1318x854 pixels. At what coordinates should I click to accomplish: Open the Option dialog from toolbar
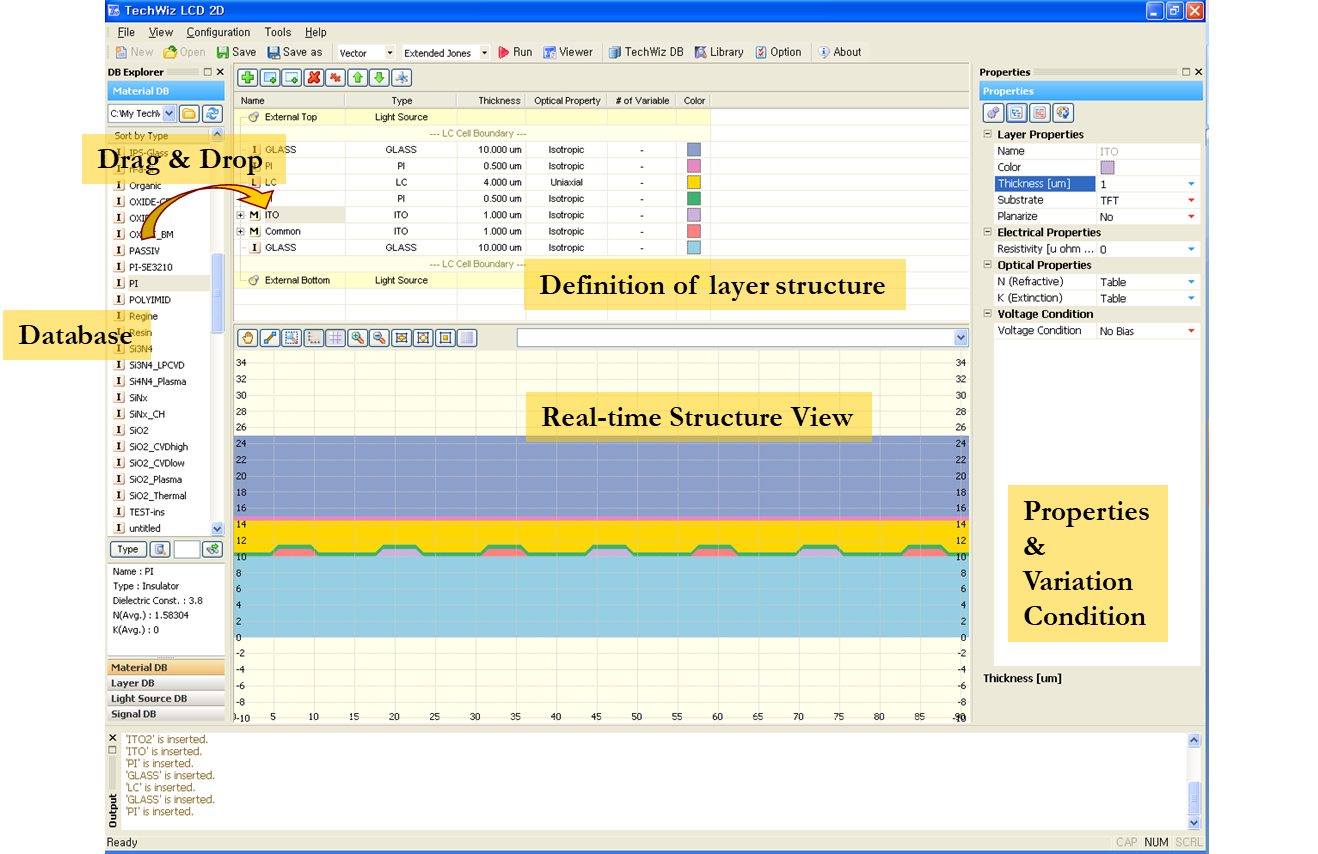pyautogui.click(x=778, y=52)
